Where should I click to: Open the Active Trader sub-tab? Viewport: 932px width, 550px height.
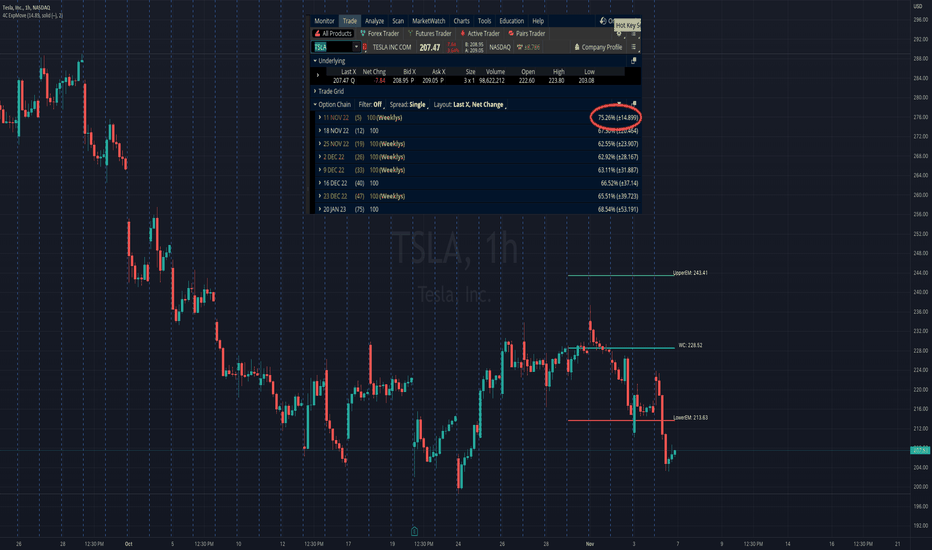click(480, 33)
